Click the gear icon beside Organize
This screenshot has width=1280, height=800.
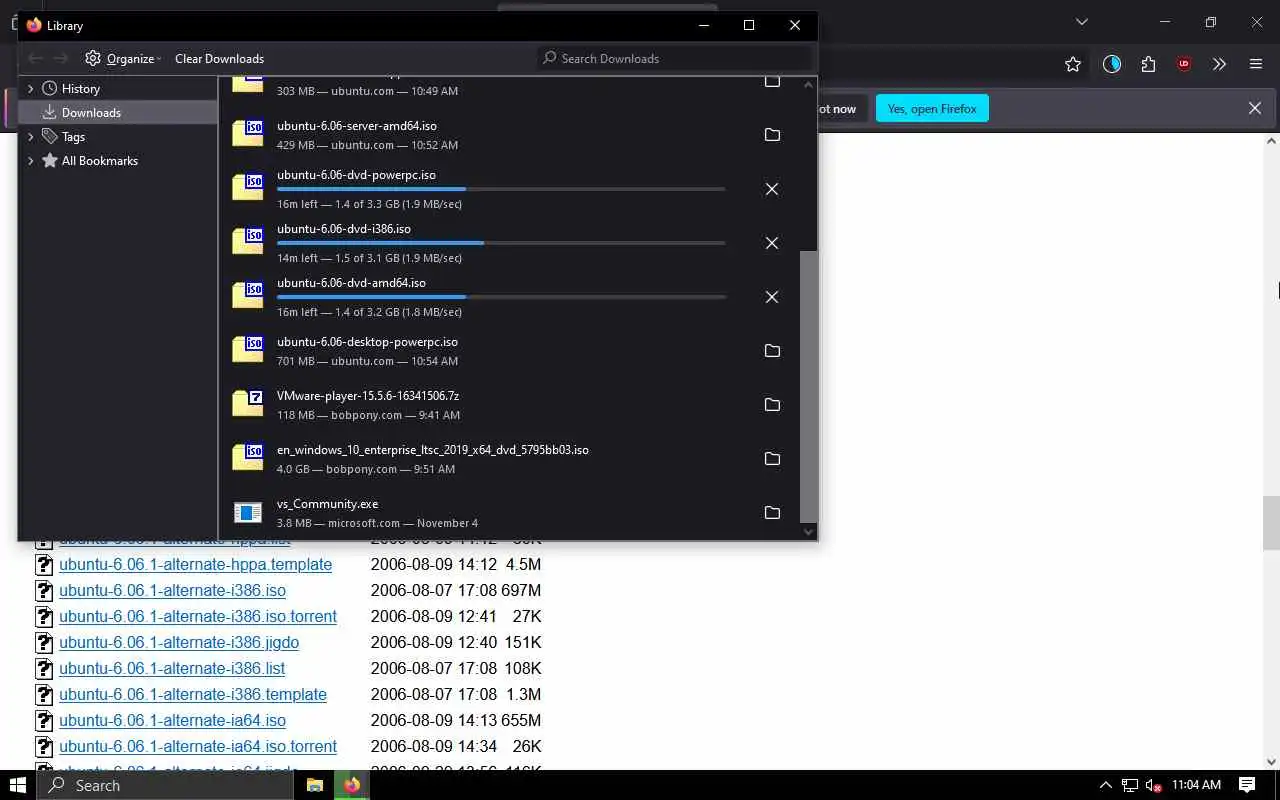(93, 58)
